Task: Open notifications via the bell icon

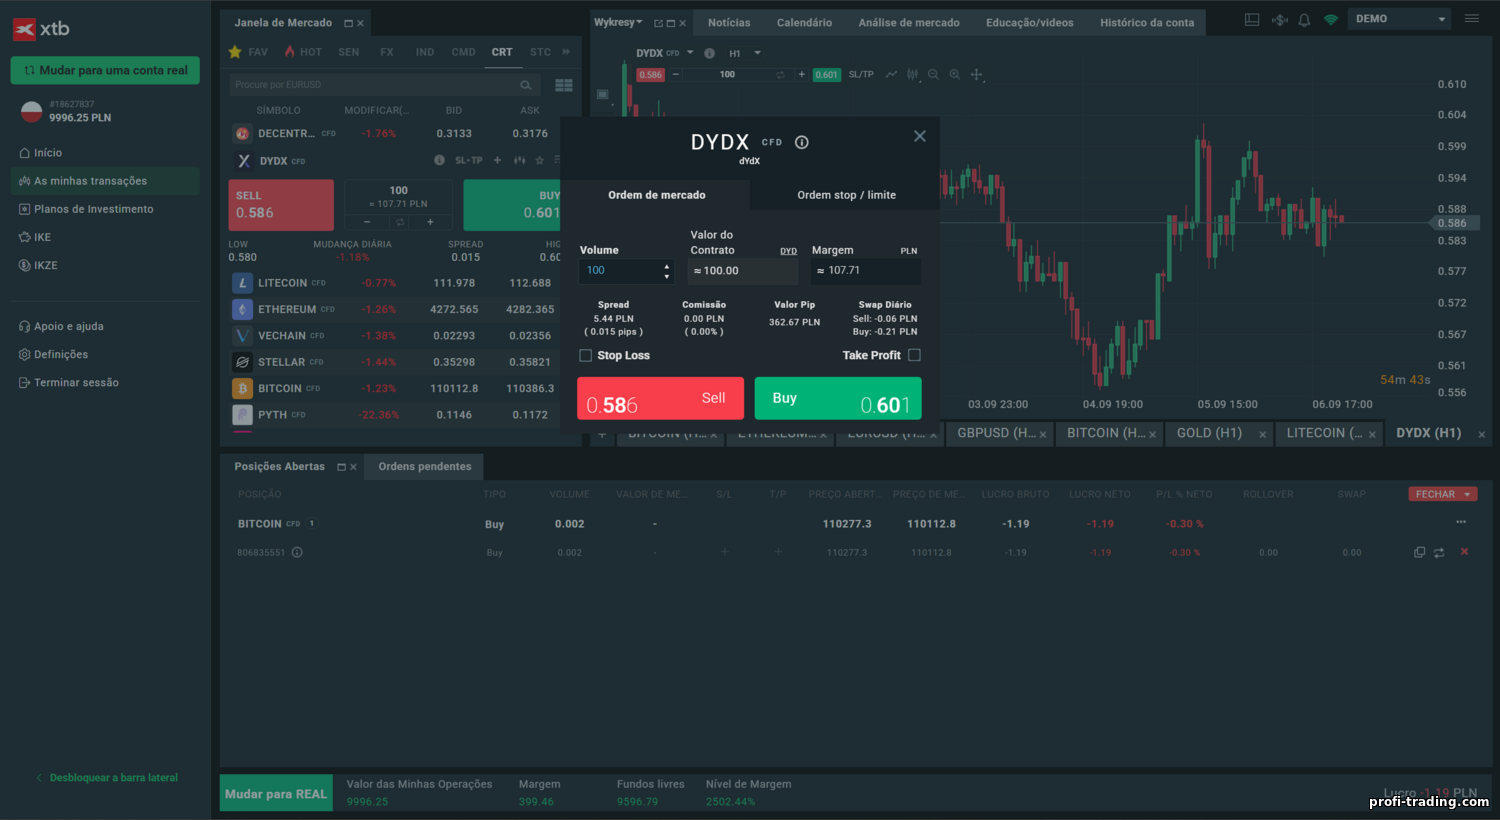Action: point(1304,18)
